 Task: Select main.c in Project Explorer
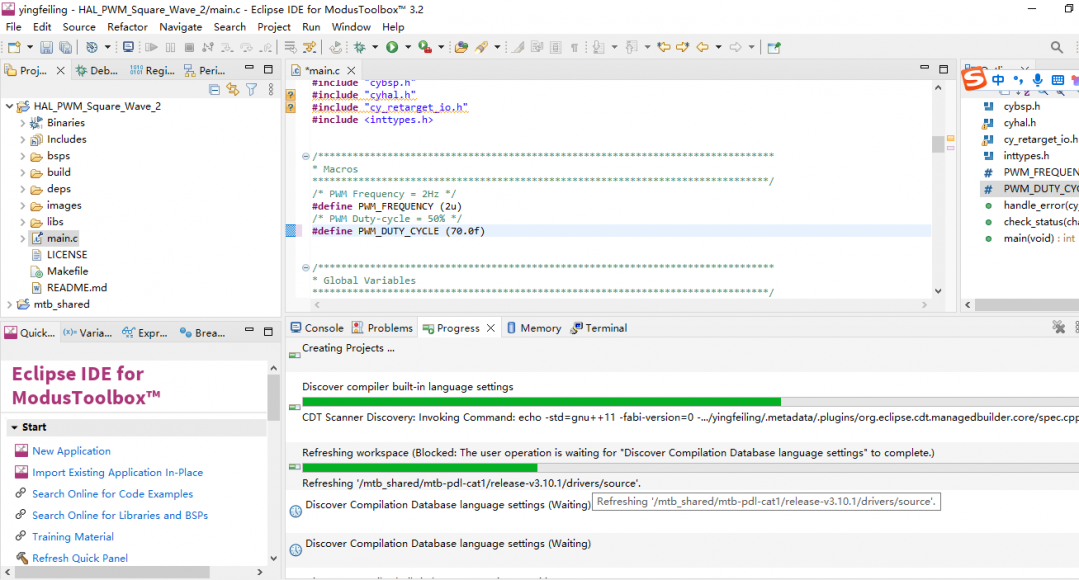tap(62, 238)
